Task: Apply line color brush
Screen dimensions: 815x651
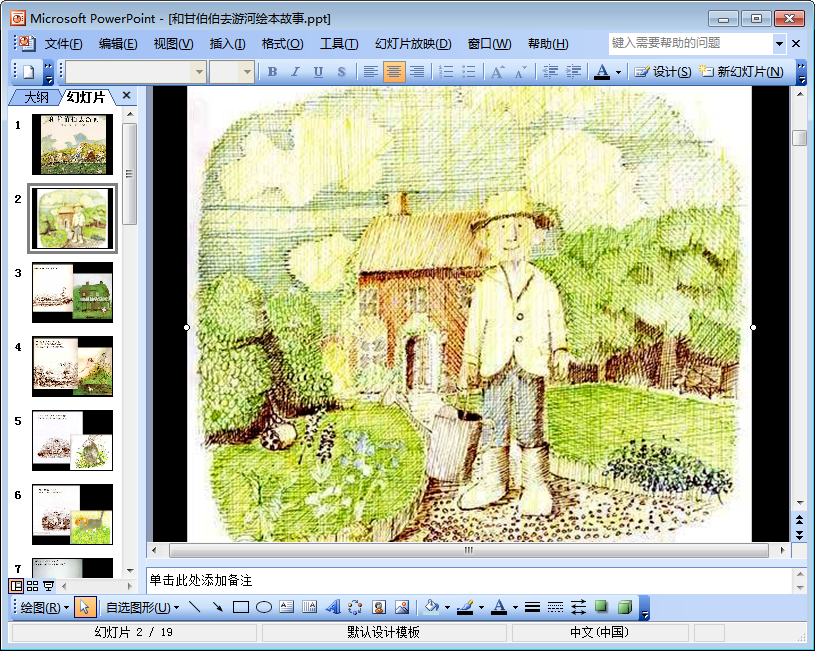Action: coord(465,607)
